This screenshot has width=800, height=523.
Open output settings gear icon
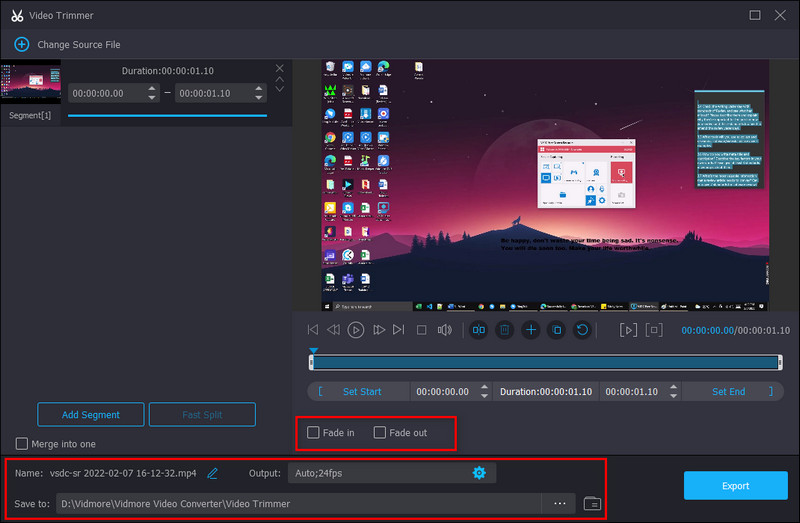pos(478,473)
